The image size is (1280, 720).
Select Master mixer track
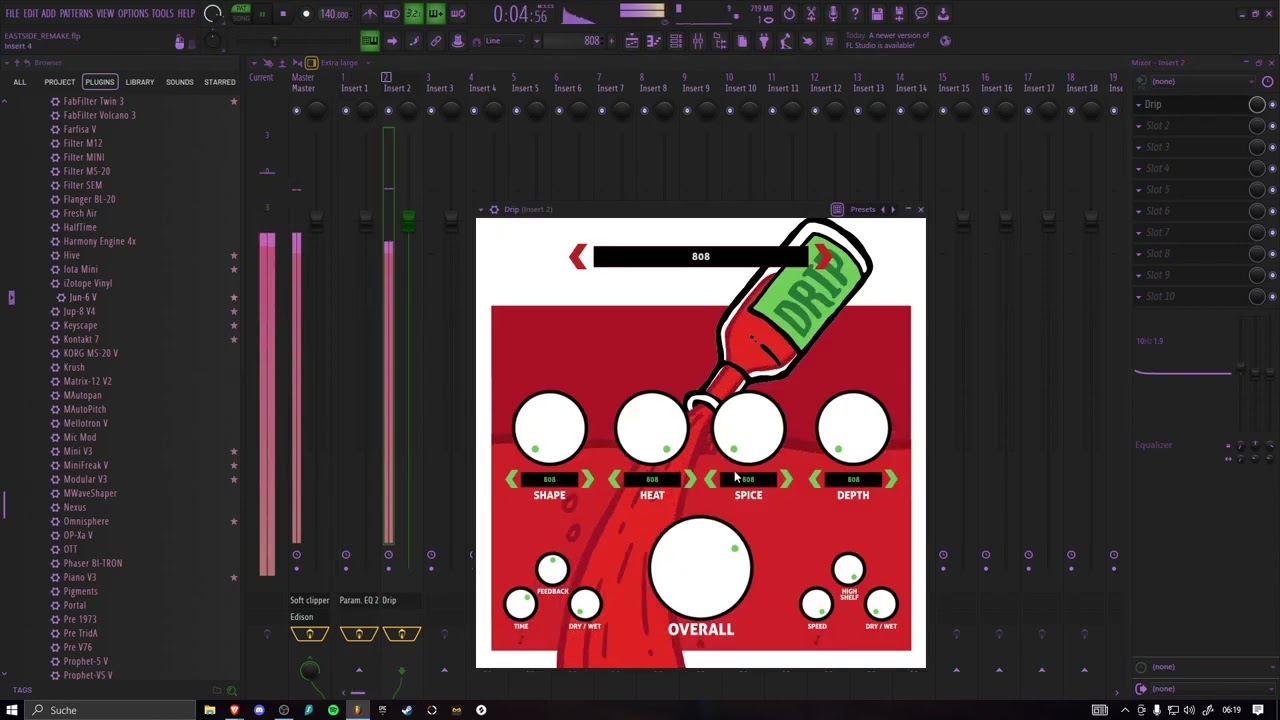tap(303, 88)
